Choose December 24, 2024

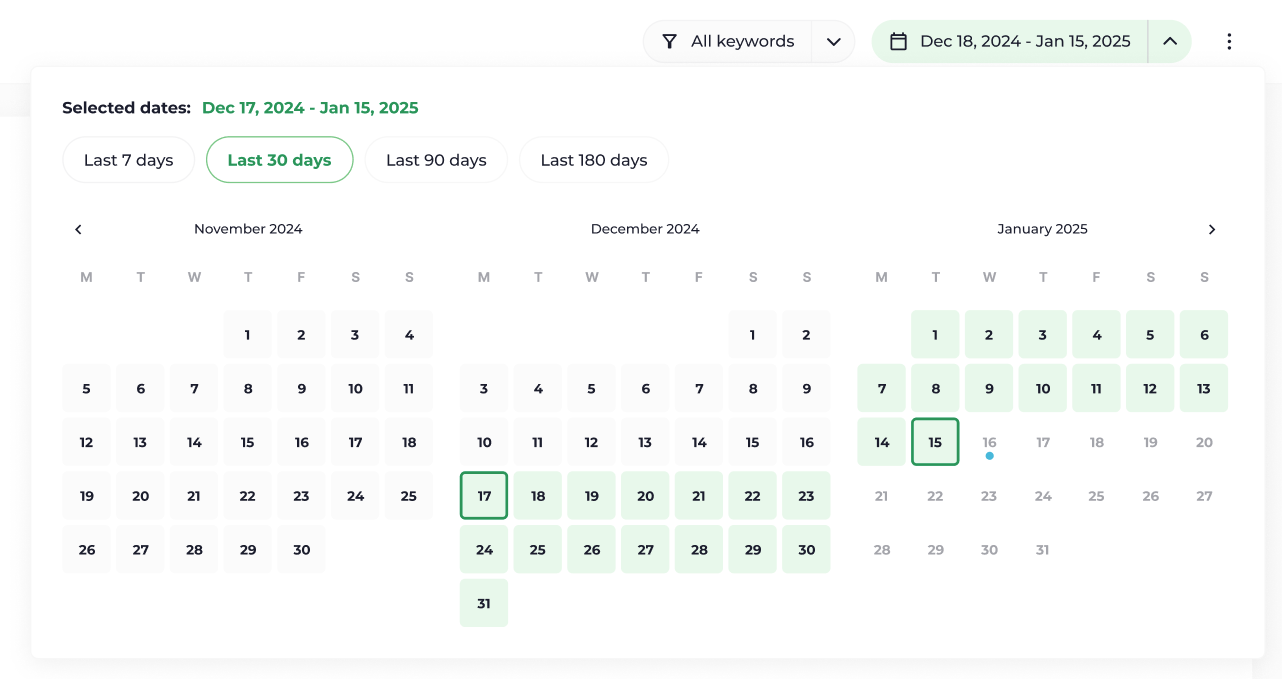484,550
